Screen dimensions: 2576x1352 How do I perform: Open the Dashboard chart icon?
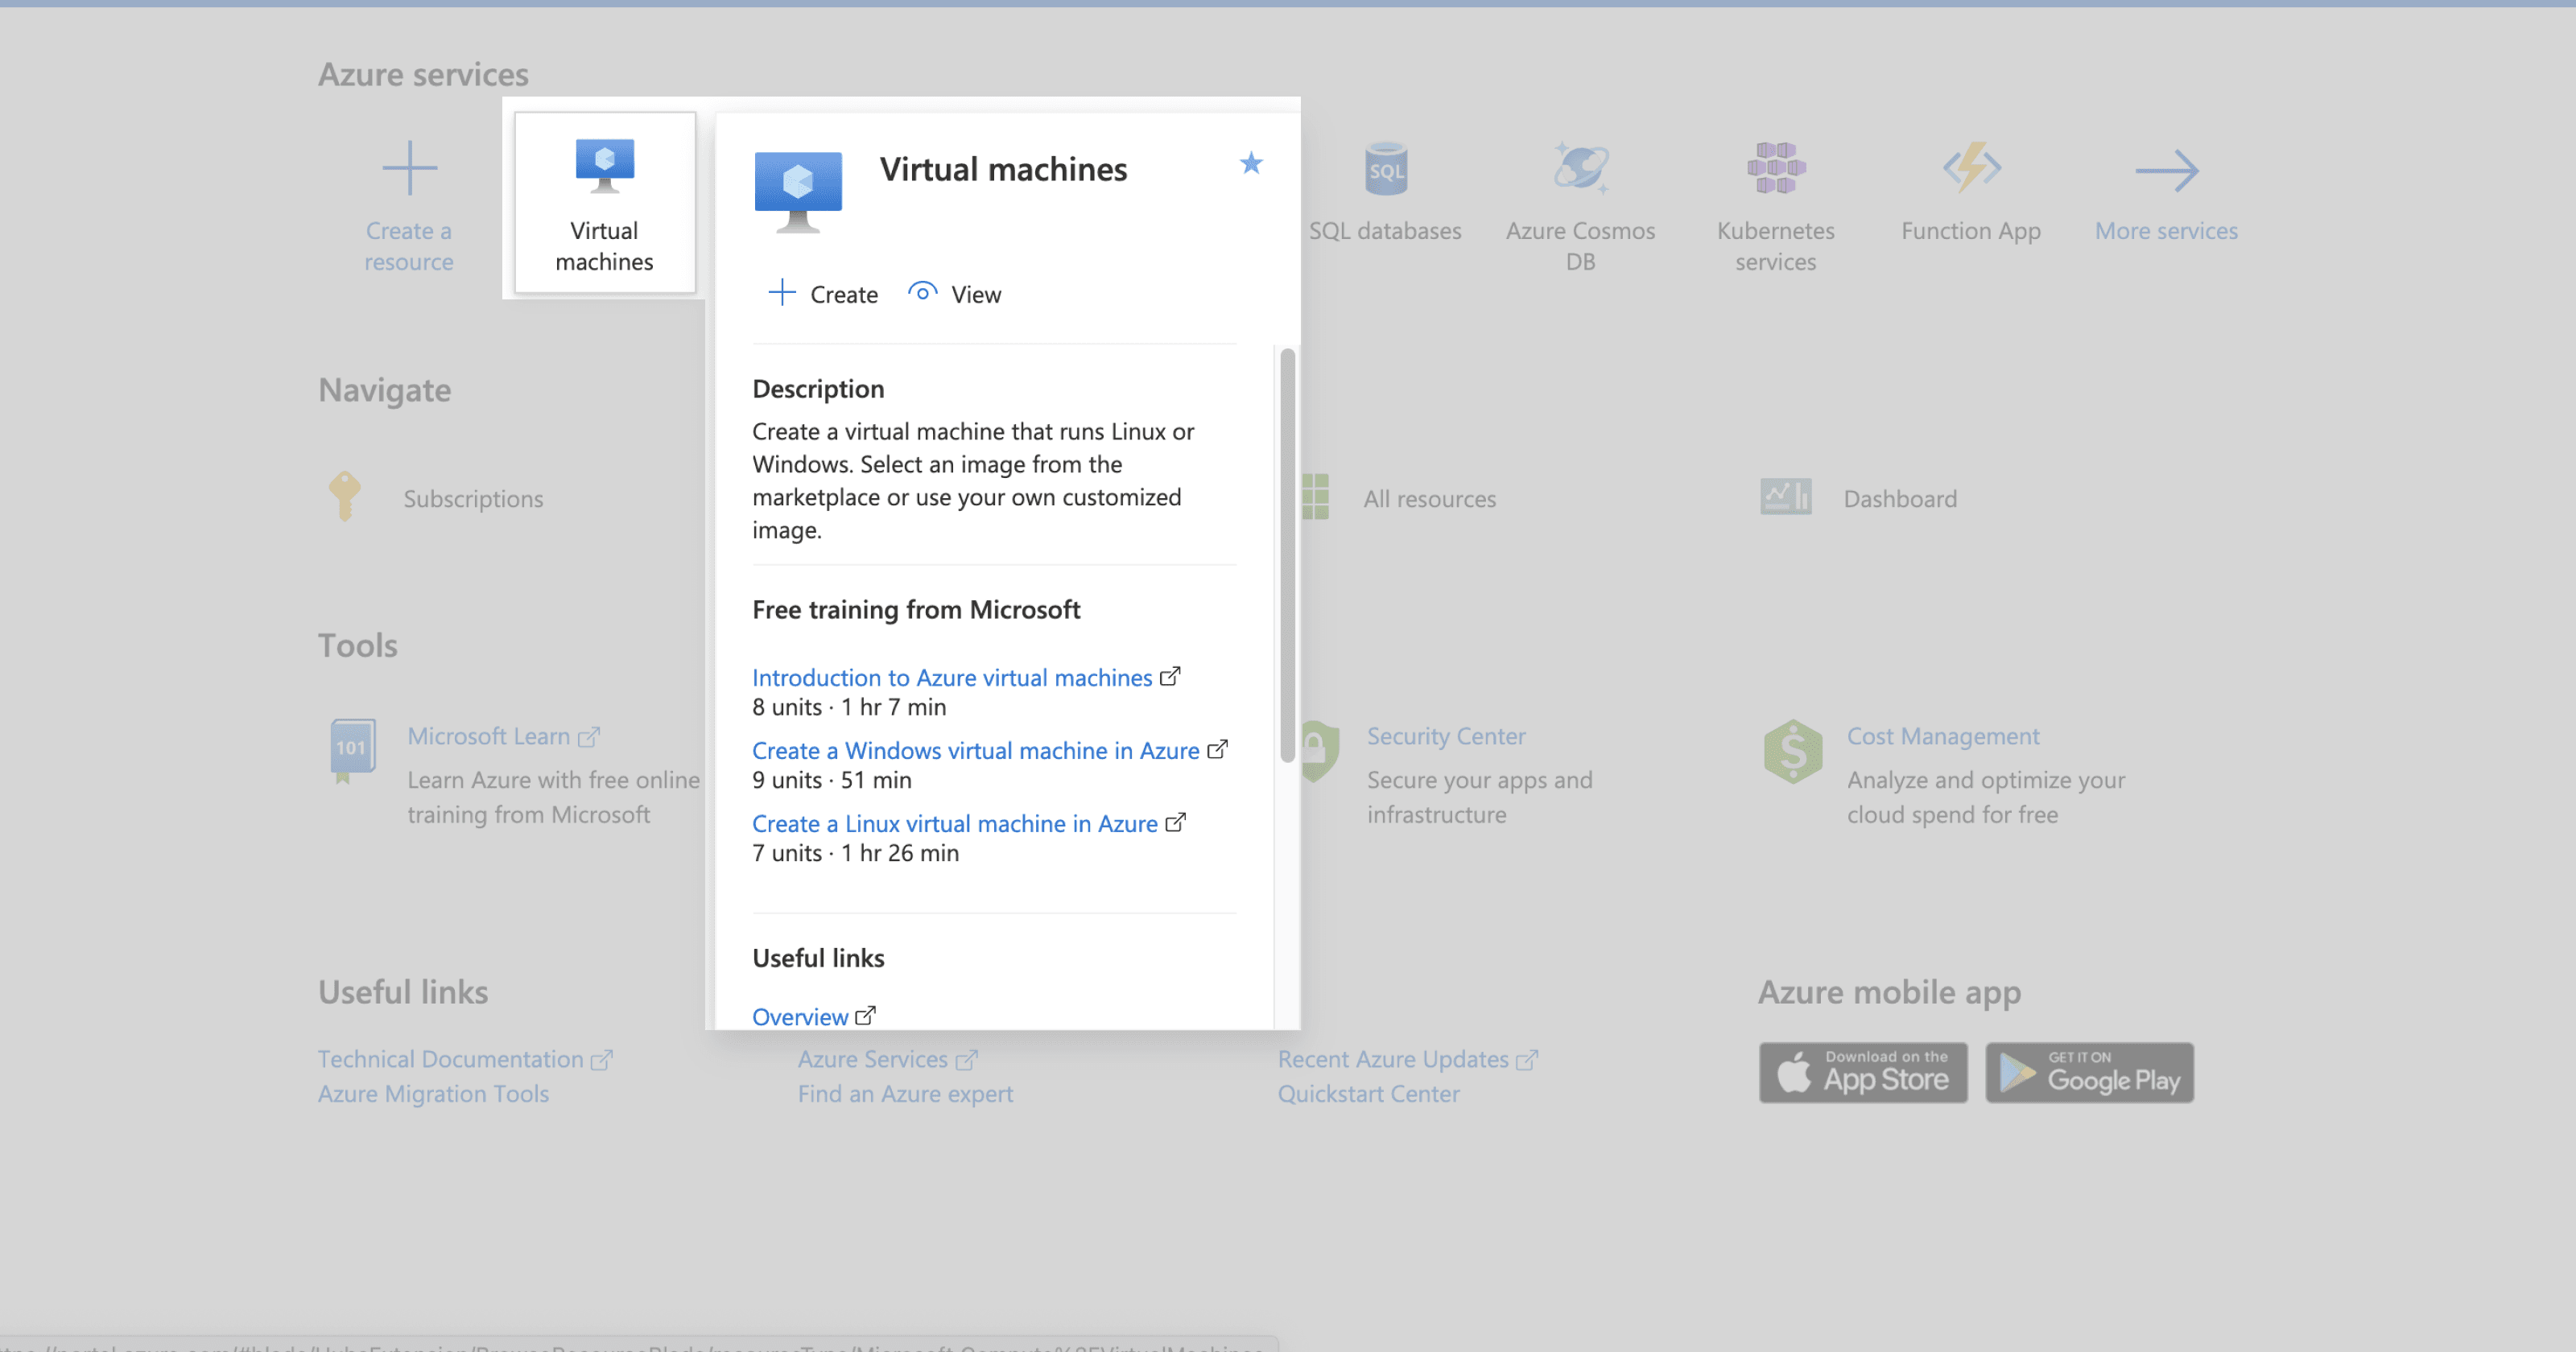click(1785, 497)
